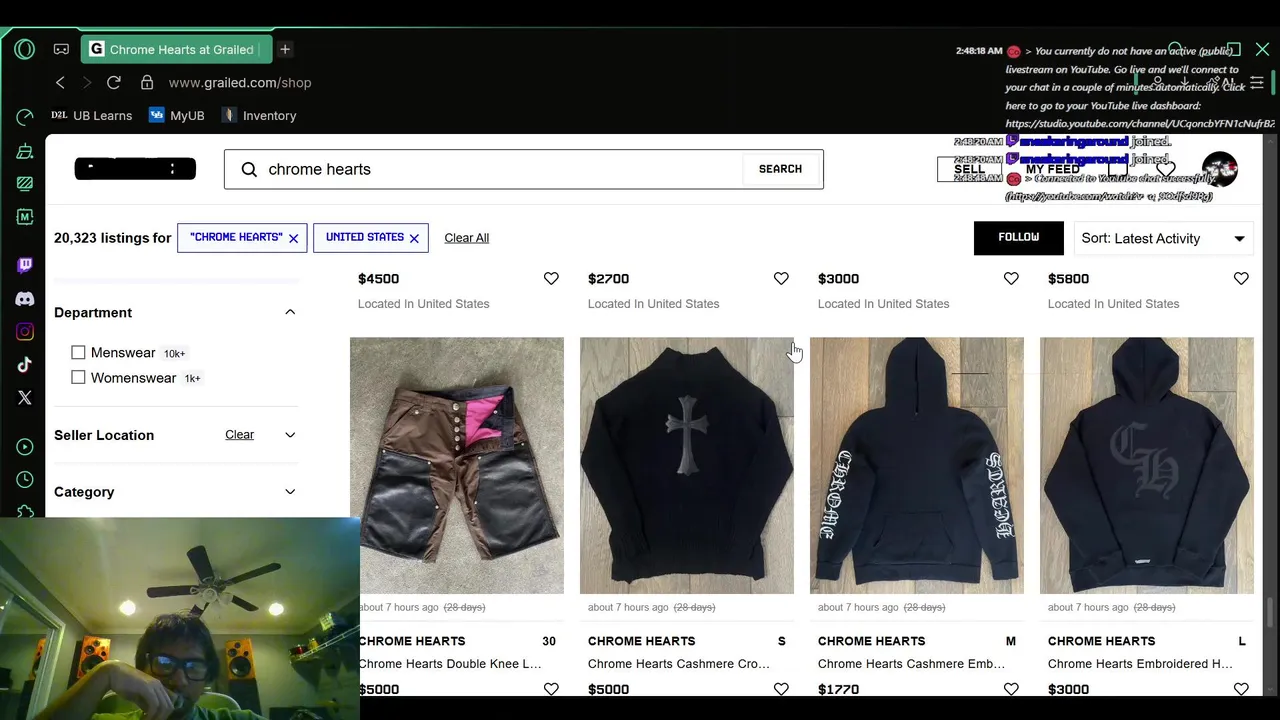1280x720 pixels.
Task: Open the CH embroidered hoodie back image
Action: pos(1147,465)
